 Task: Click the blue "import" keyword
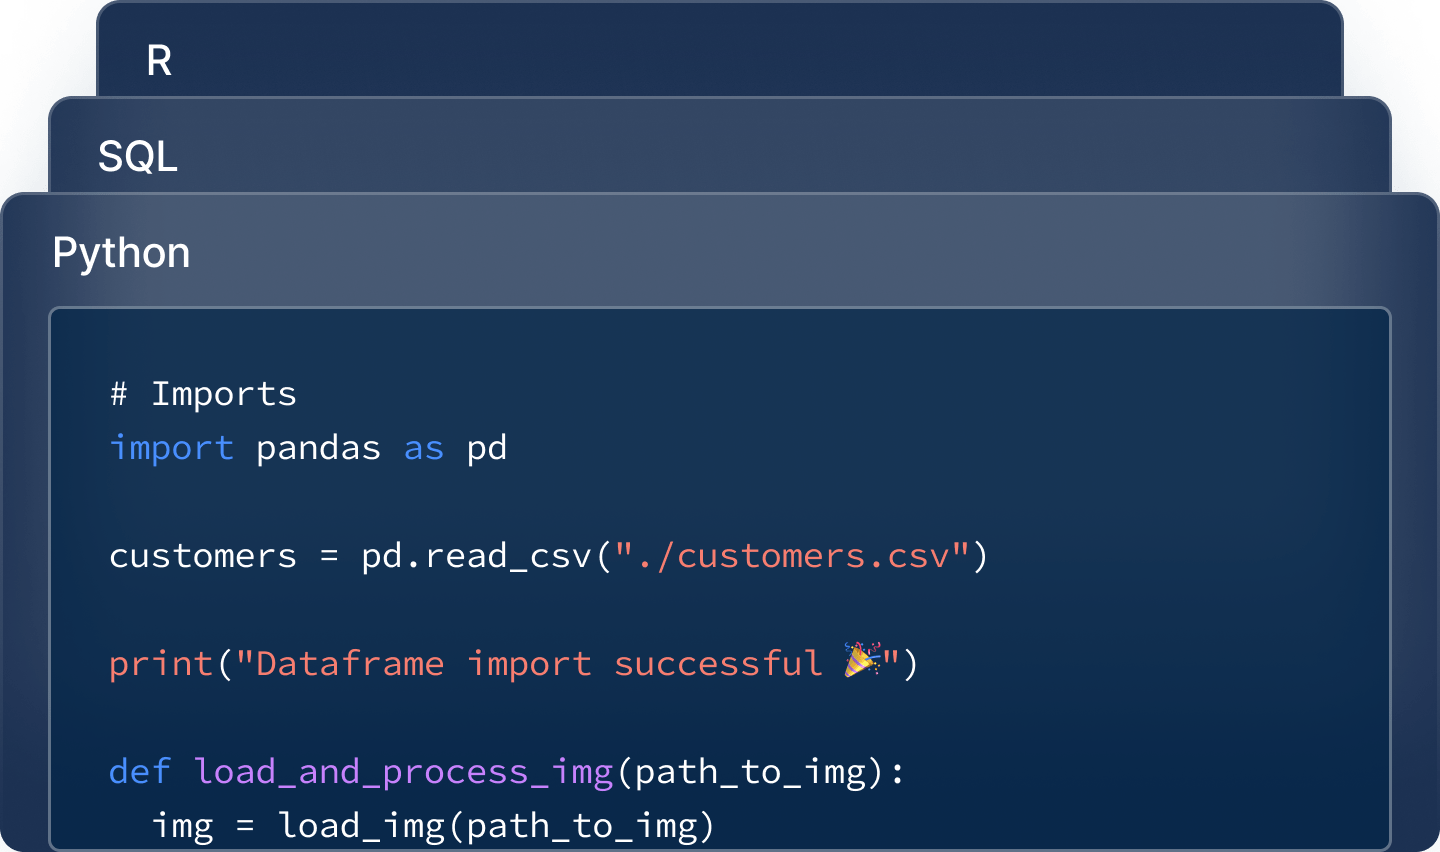tap(171, 448)
